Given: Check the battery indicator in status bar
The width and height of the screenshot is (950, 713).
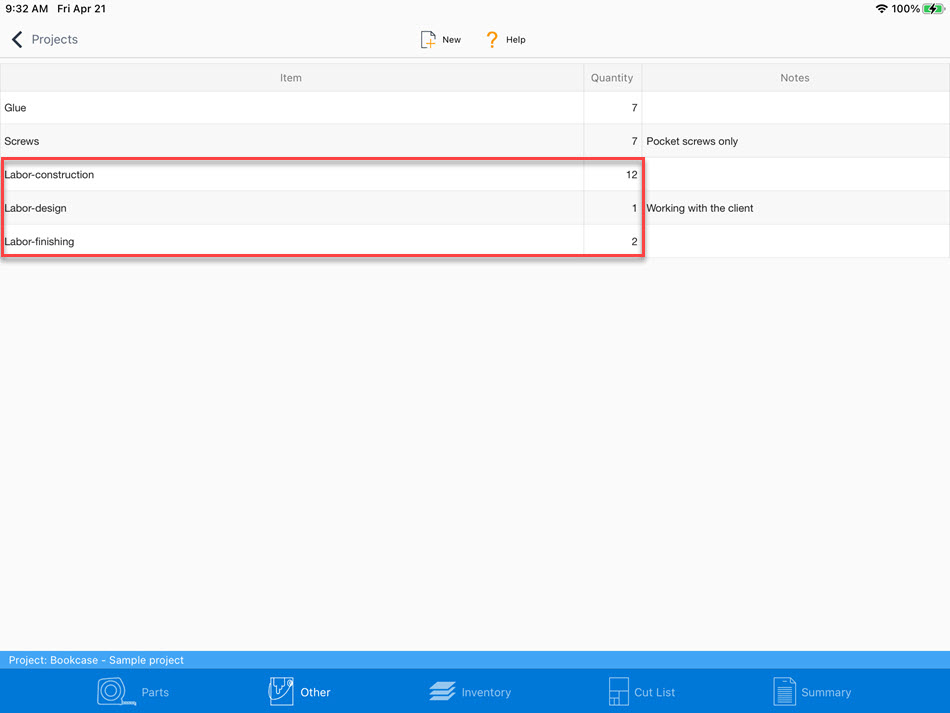Looking at the screenshot, I should [x=932, y=9].
